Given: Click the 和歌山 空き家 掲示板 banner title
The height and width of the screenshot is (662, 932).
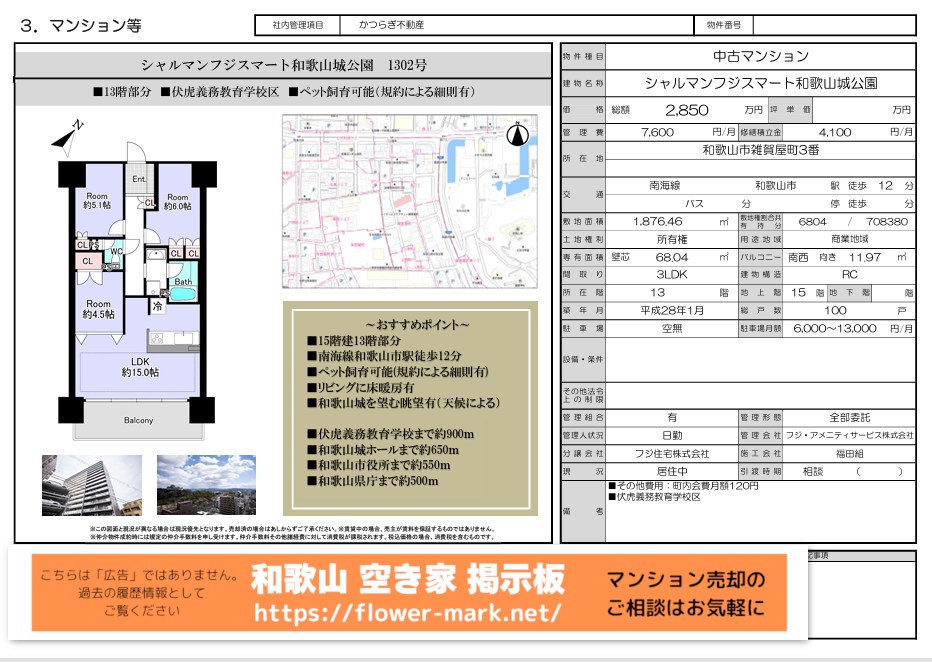Looking at the screenshot, I should [x=408, y=578].
